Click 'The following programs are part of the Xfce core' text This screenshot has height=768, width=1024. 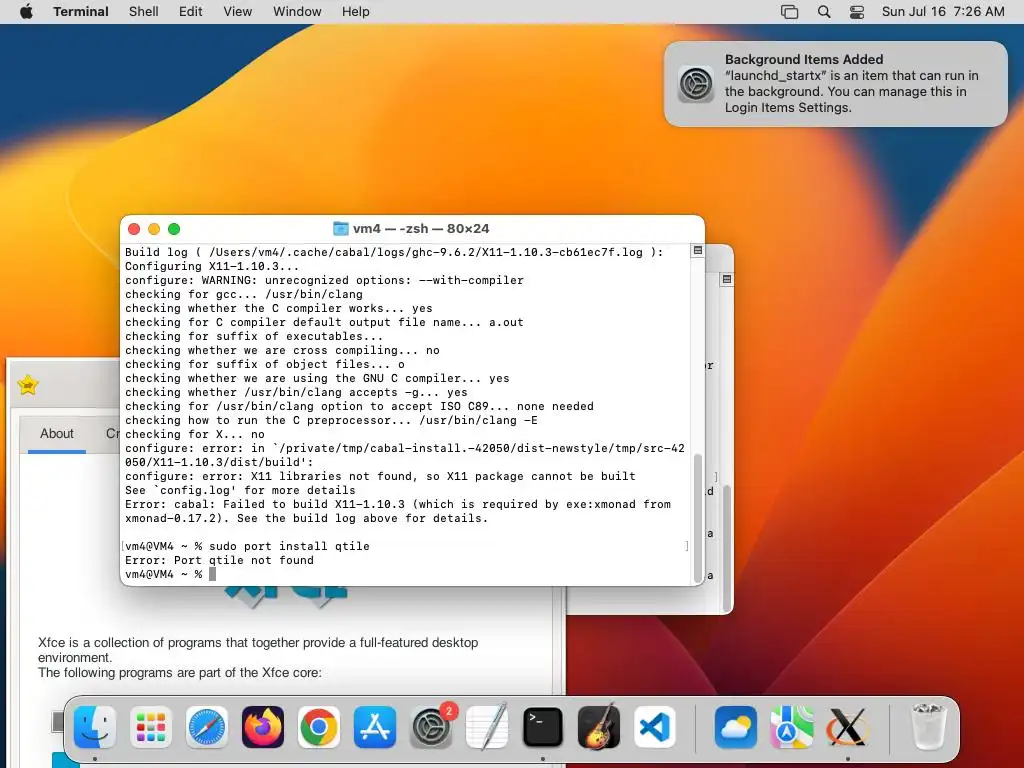click(x=180, y=673)
